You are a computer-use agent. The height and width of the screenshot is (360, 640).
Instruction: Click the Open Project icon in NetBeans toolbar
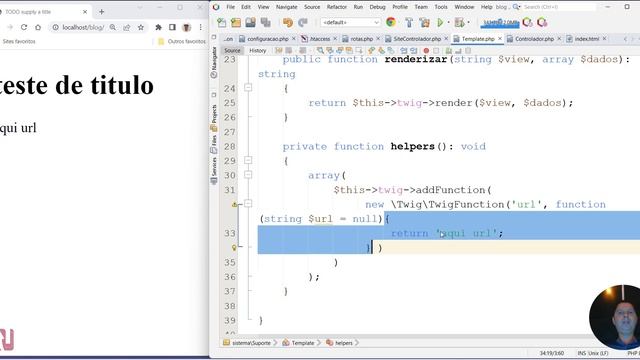(250, 22)
